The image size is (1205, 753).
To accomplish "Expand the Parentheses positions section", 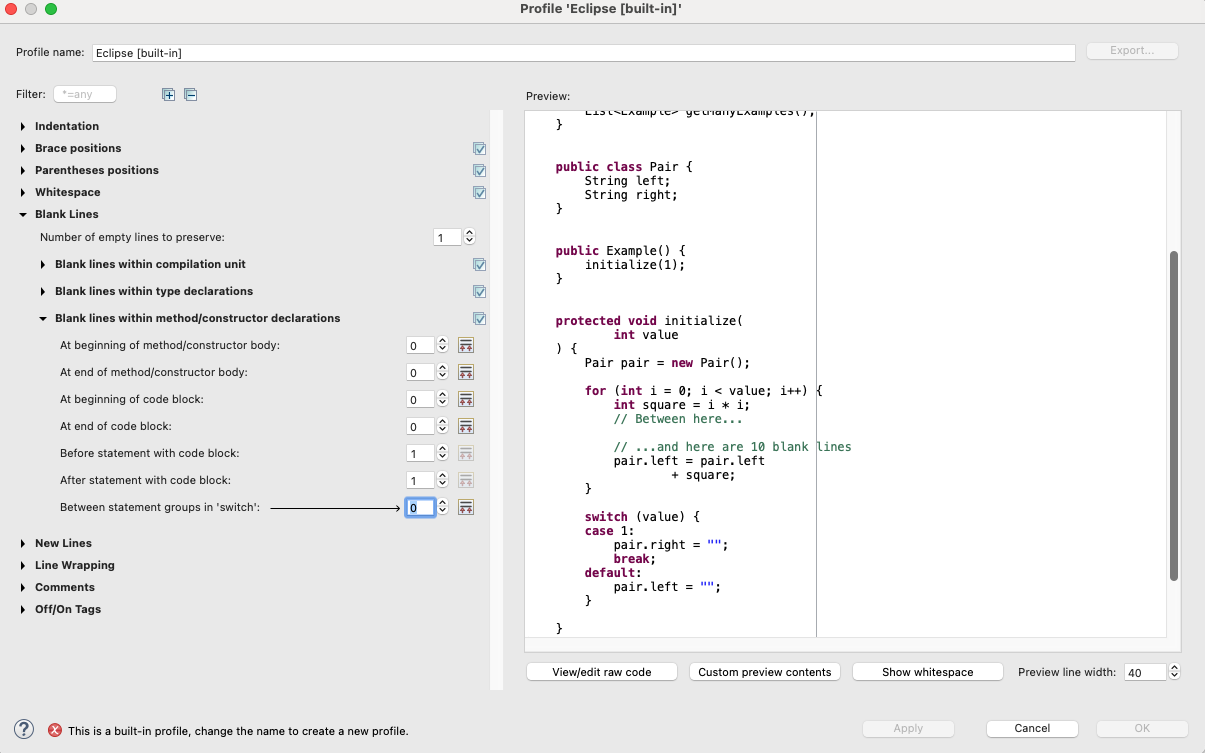I will 23,170.
